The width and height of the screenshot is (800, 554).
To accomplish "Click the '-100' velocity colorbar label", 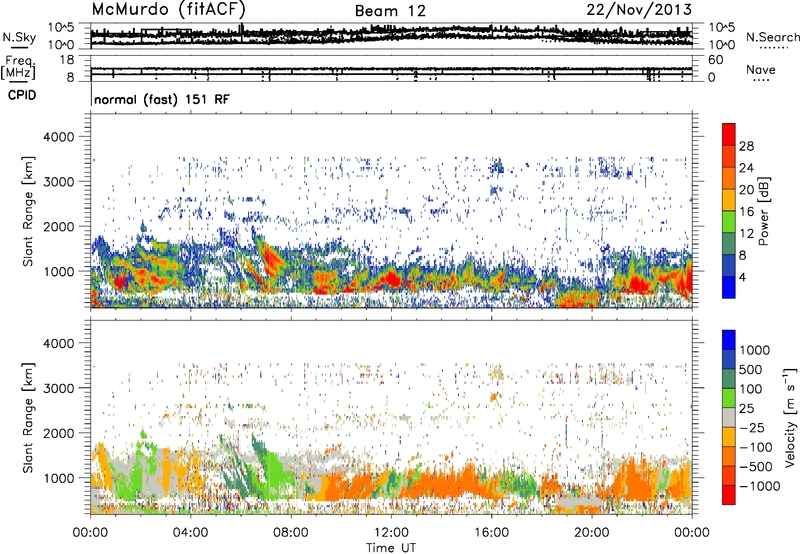I will (756, 447).
